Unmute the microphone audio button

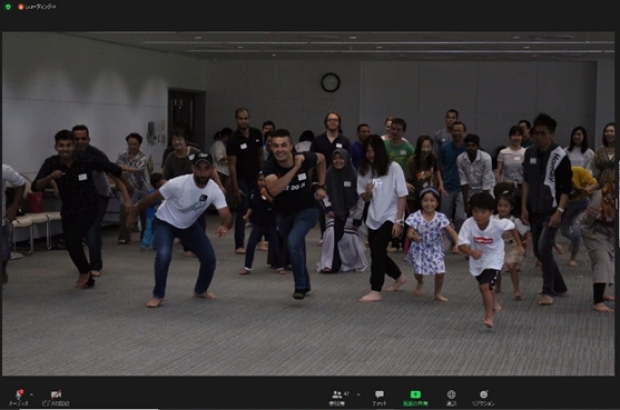(19, 398)
